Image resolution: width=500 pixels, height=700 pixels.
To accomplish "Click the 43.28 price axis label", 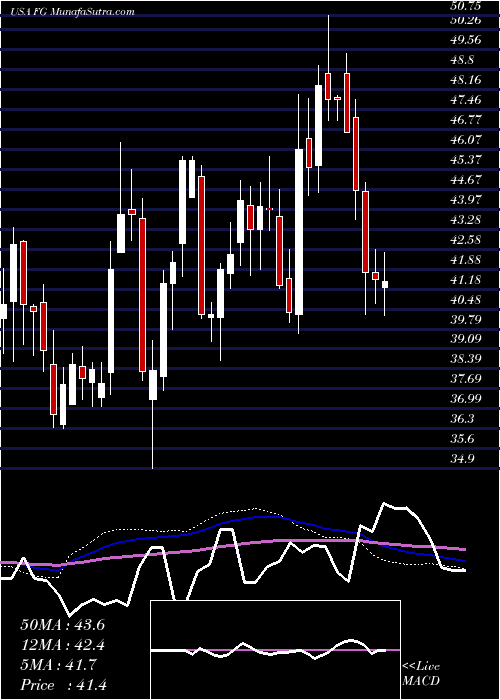I will point(465,220).
